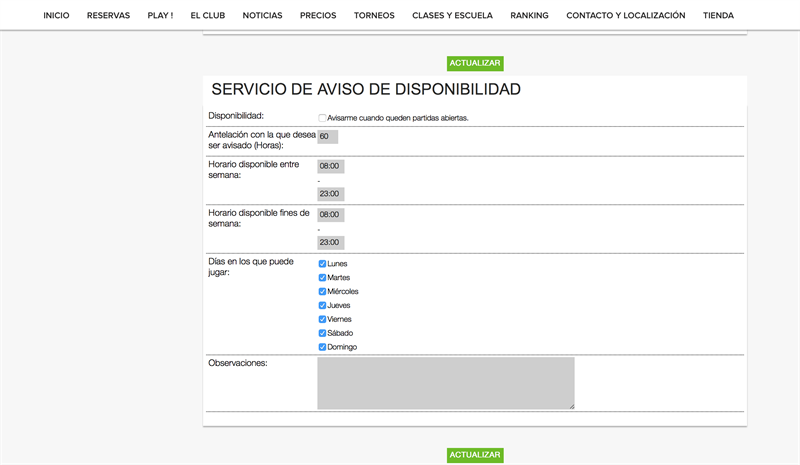Uncheck the Sábado checkbox
800x465 pixels.
click(x=322, y=333)
